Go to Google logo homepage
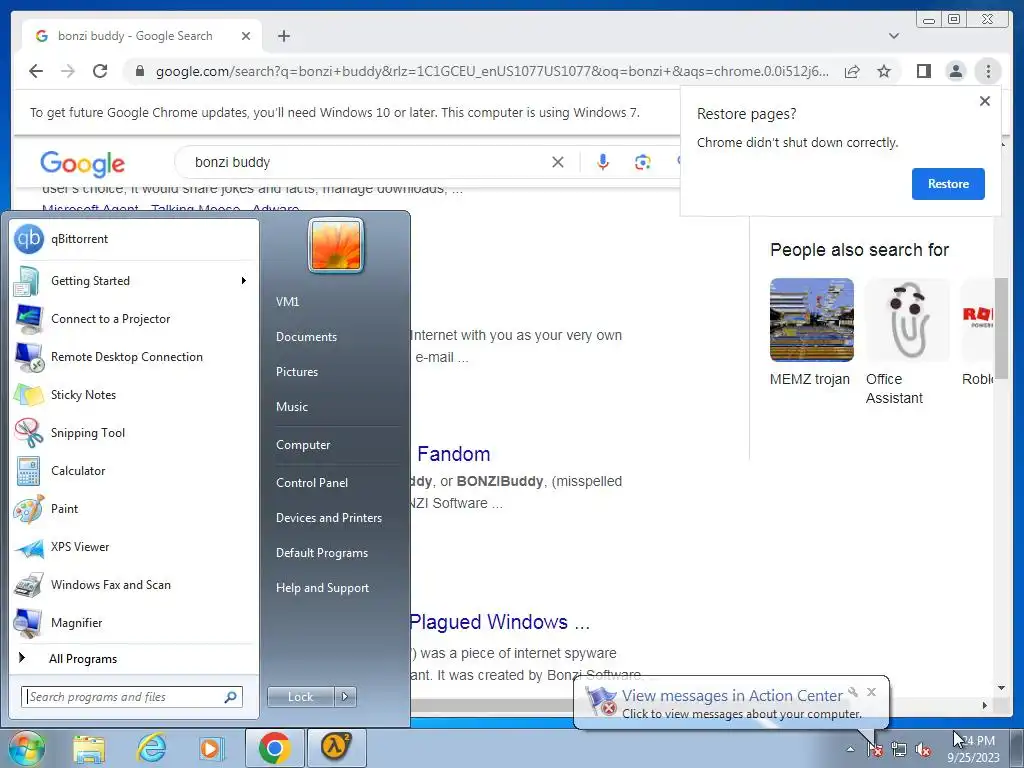The image size is (1024, 768). pyautogui.click(x=82, y=163)
